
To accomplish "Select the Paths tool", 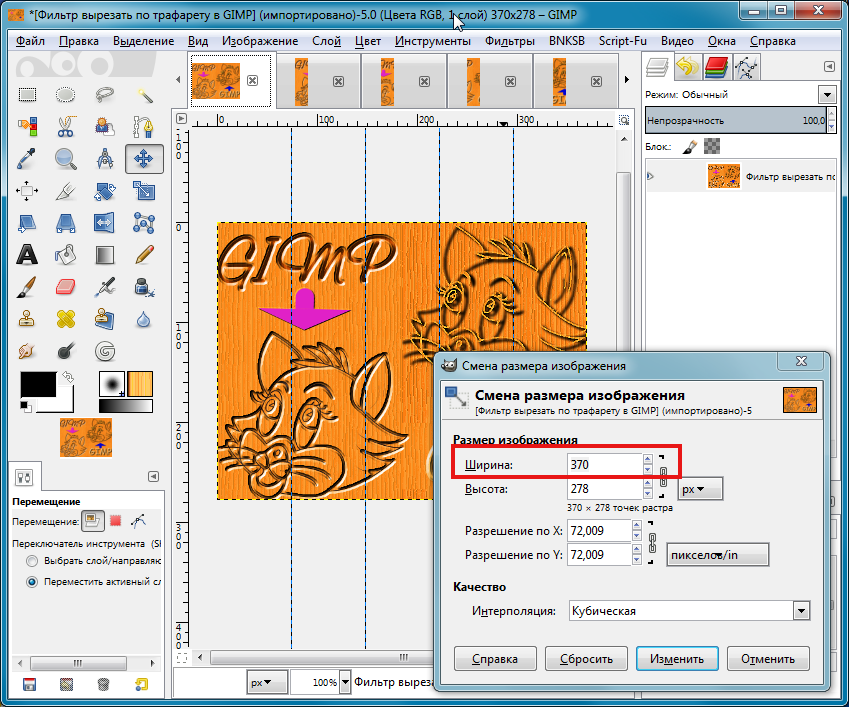I will [144, 127].
